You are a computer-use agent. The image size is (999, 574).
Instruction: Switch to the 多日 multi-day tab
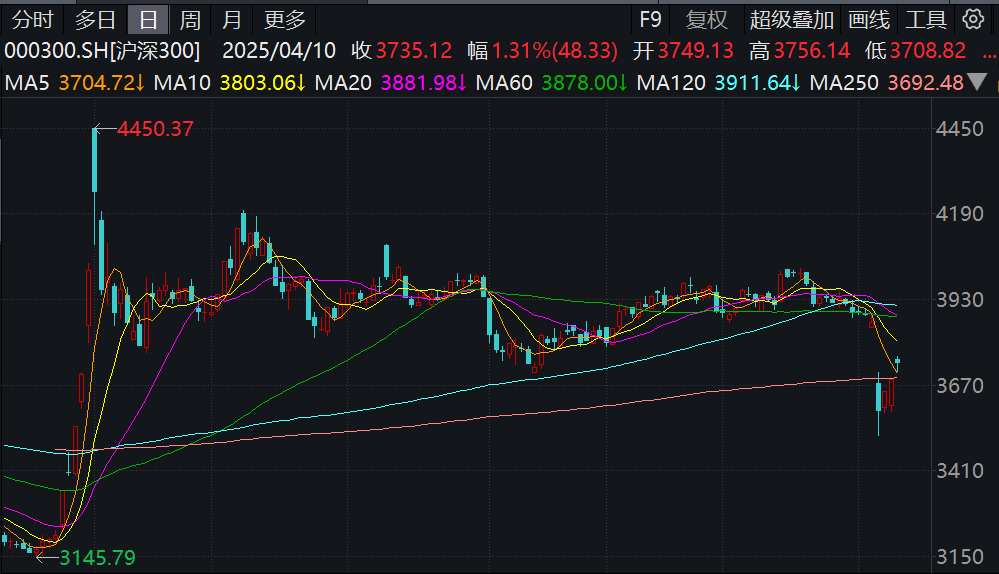point(96,19)
